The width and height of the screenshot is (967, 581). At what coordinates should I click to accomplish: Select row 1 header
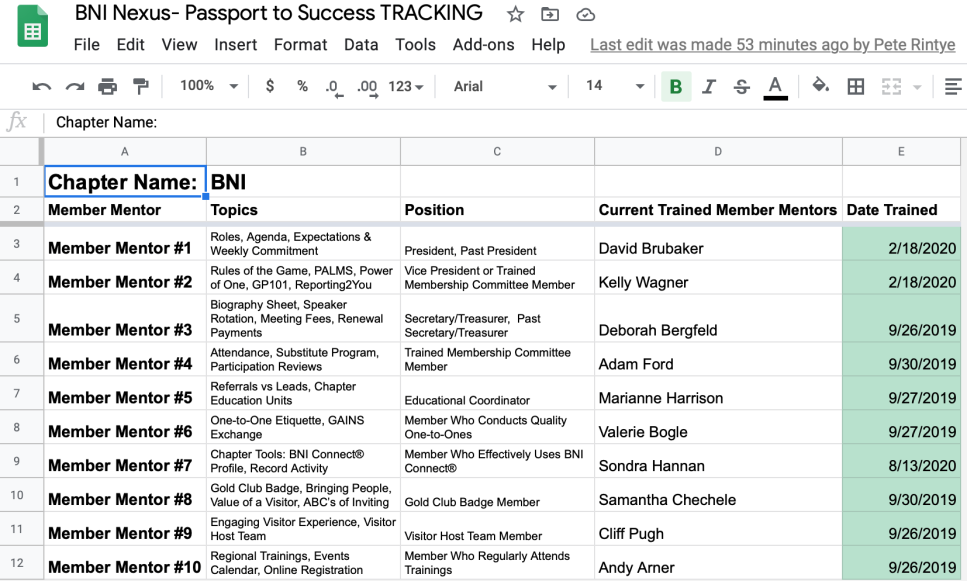(17, 181)
